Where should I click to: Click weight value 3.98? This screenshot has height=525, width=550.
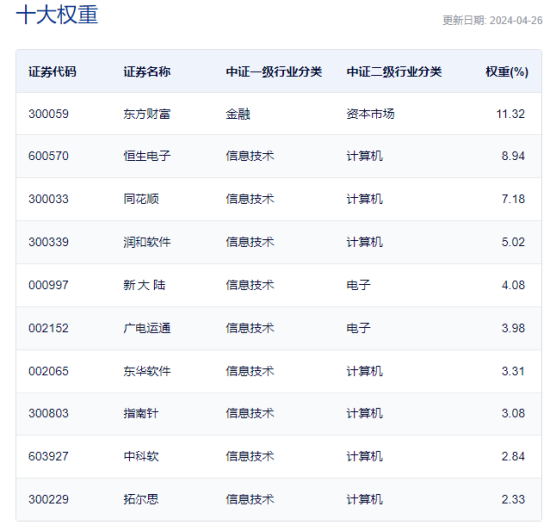pyautogui.click(x=513, y=328)
